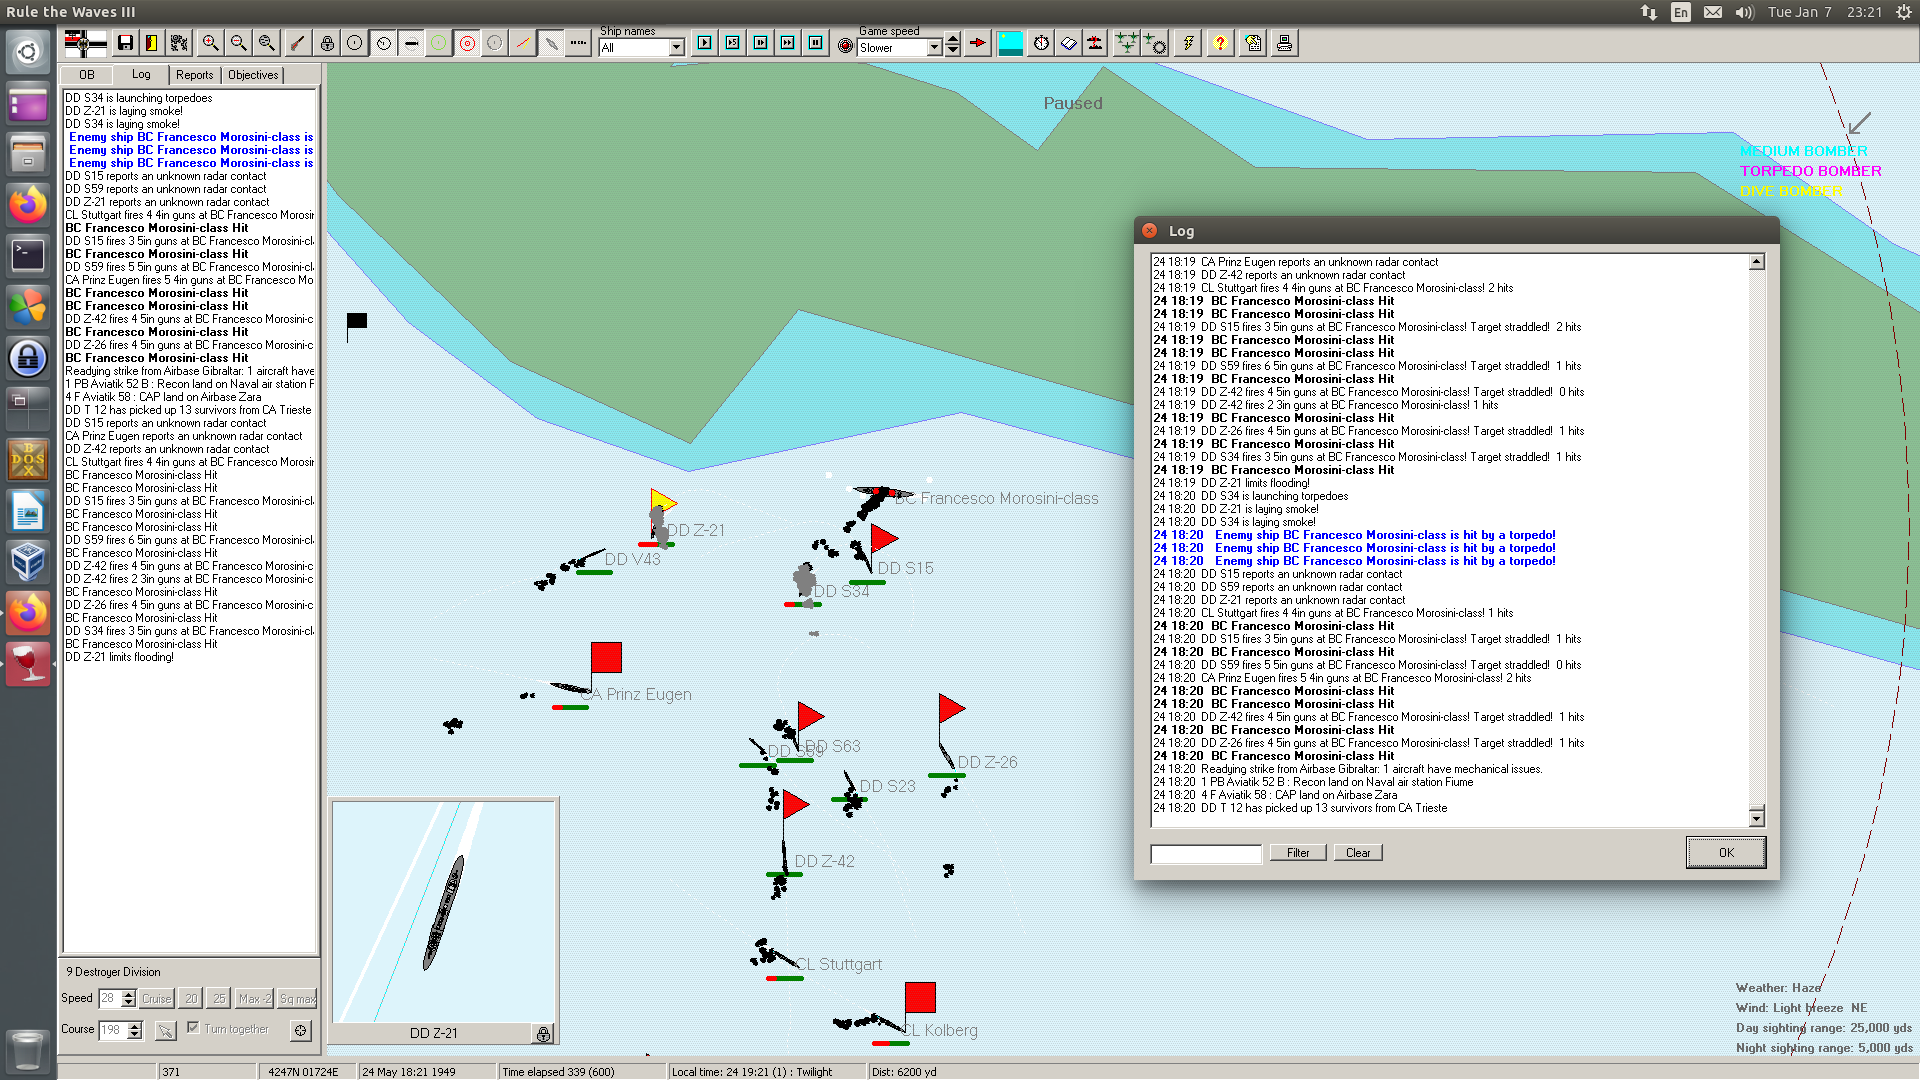The width and height of the screenshot is (1920, 1080).
Task: Select the gun-range measuring tool icon
Action: (x=297, y=43)
